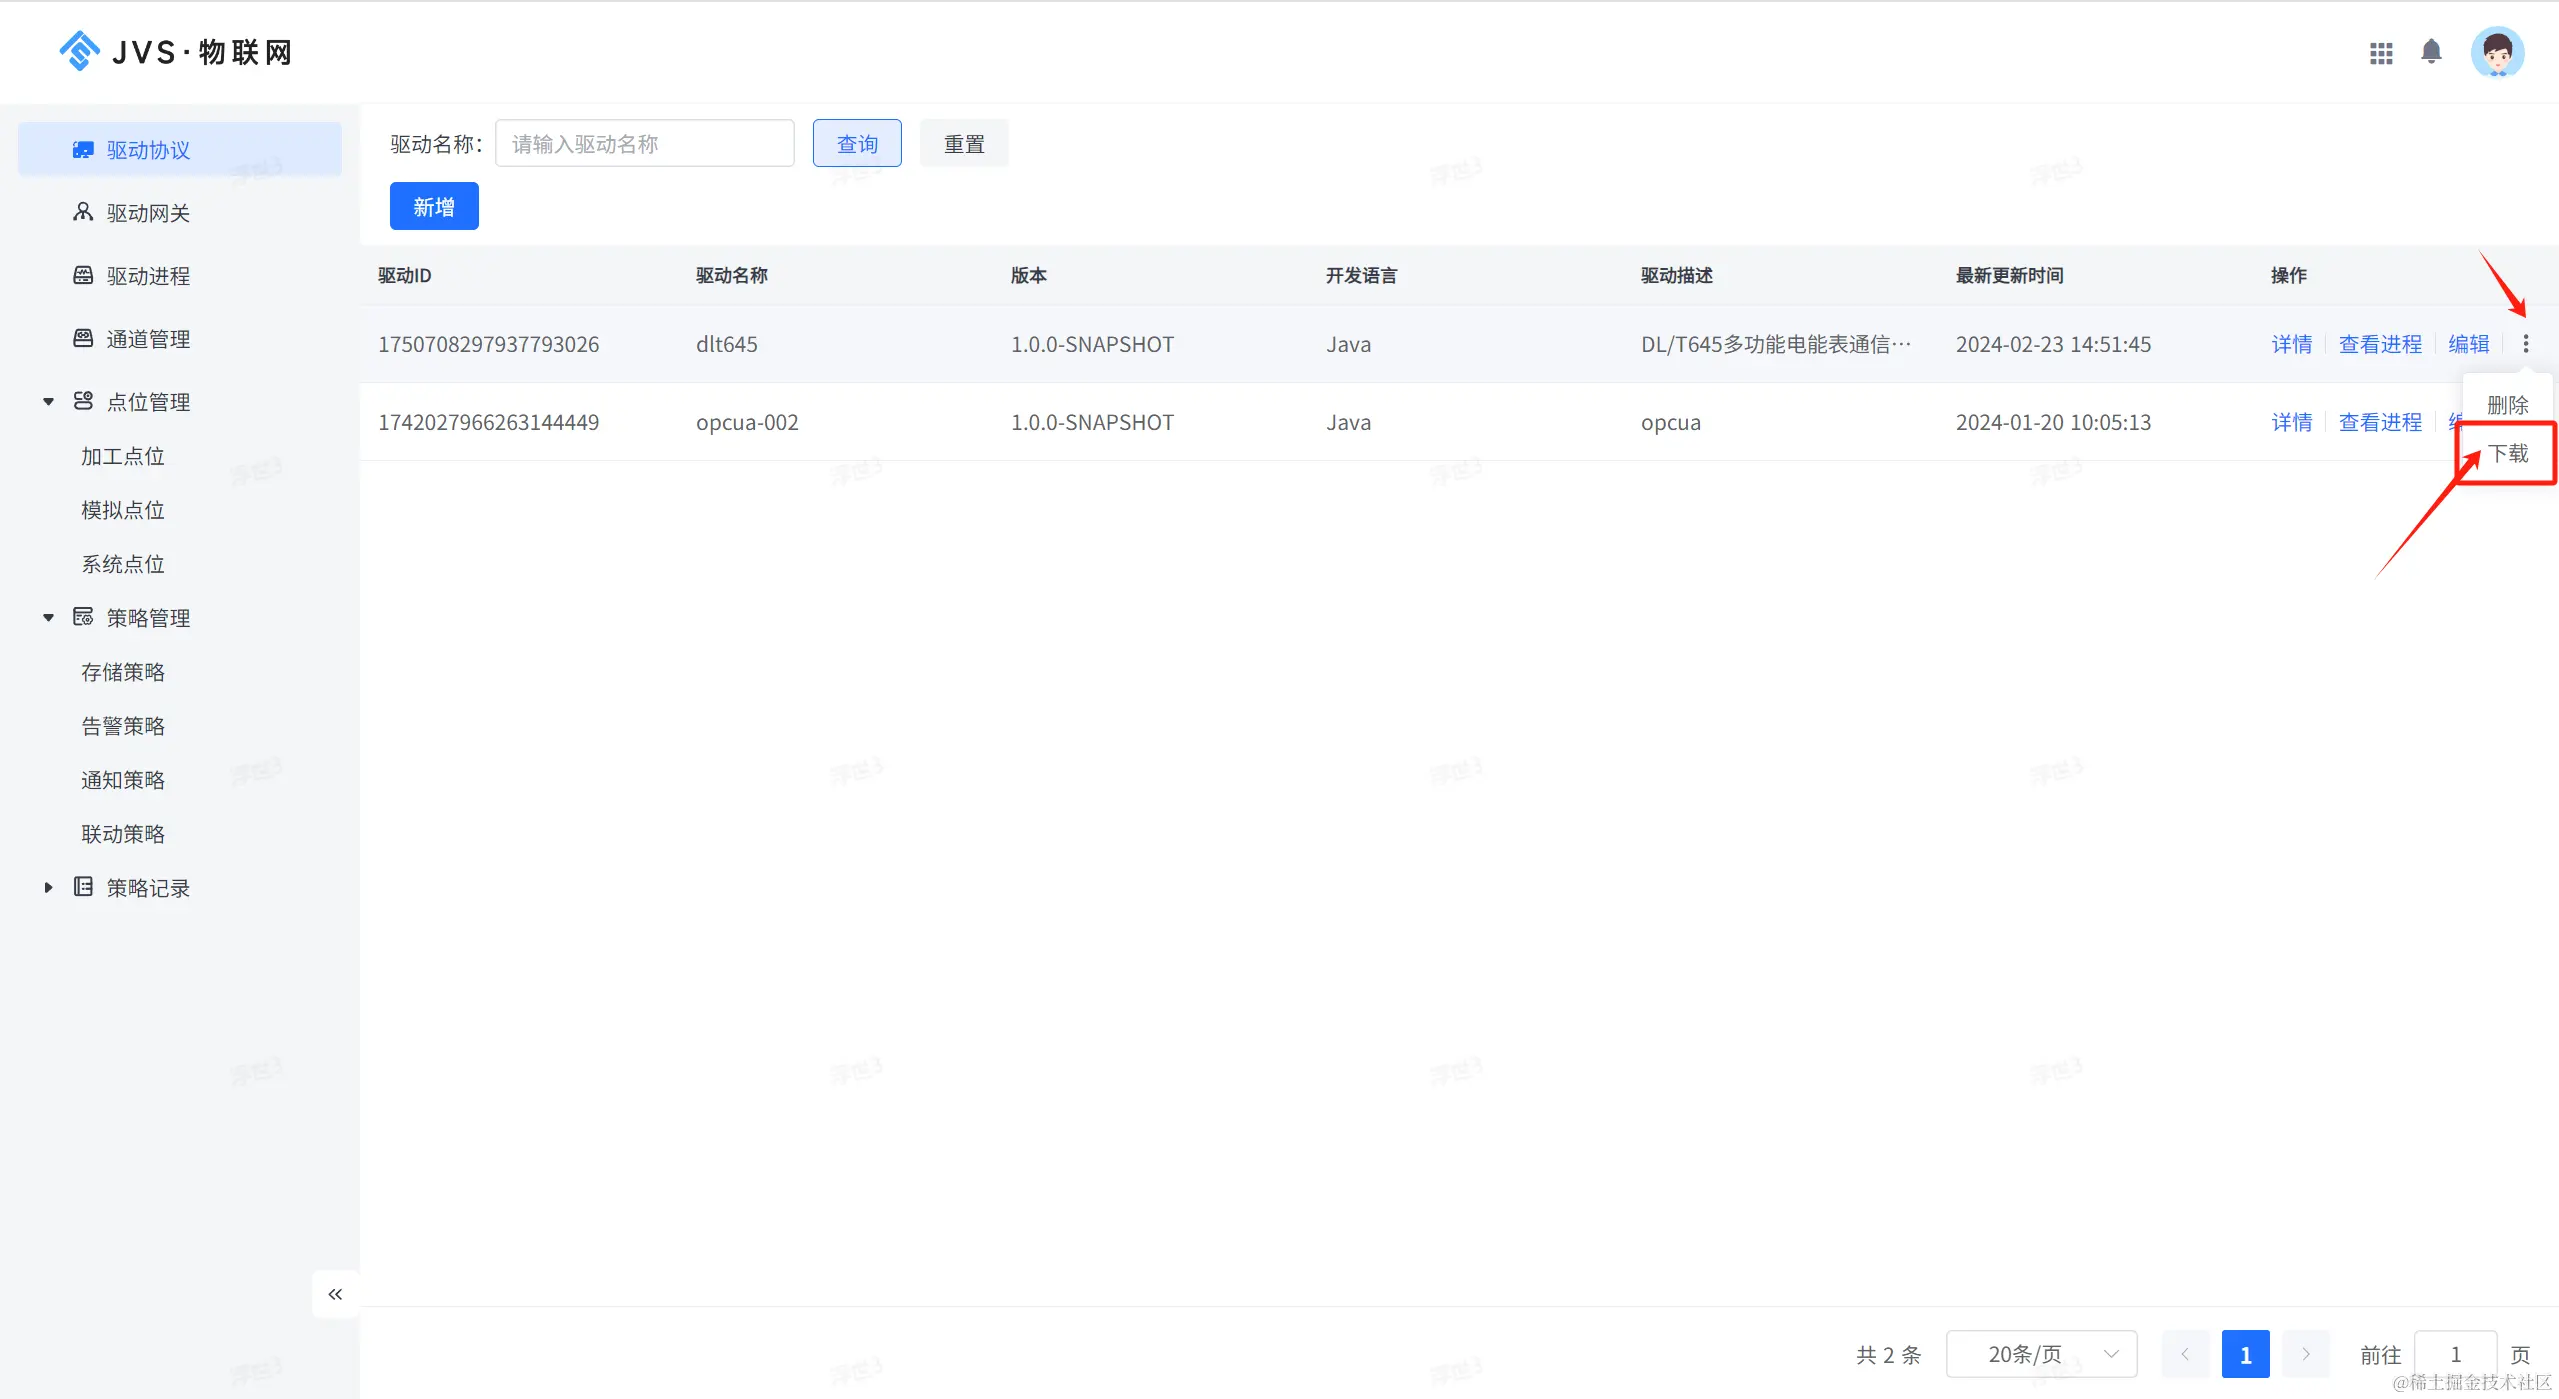This screenshot has height=1399, width=2559.
Task: Click 查看进程 link for opcua-002
Action: coord(2380,422)
